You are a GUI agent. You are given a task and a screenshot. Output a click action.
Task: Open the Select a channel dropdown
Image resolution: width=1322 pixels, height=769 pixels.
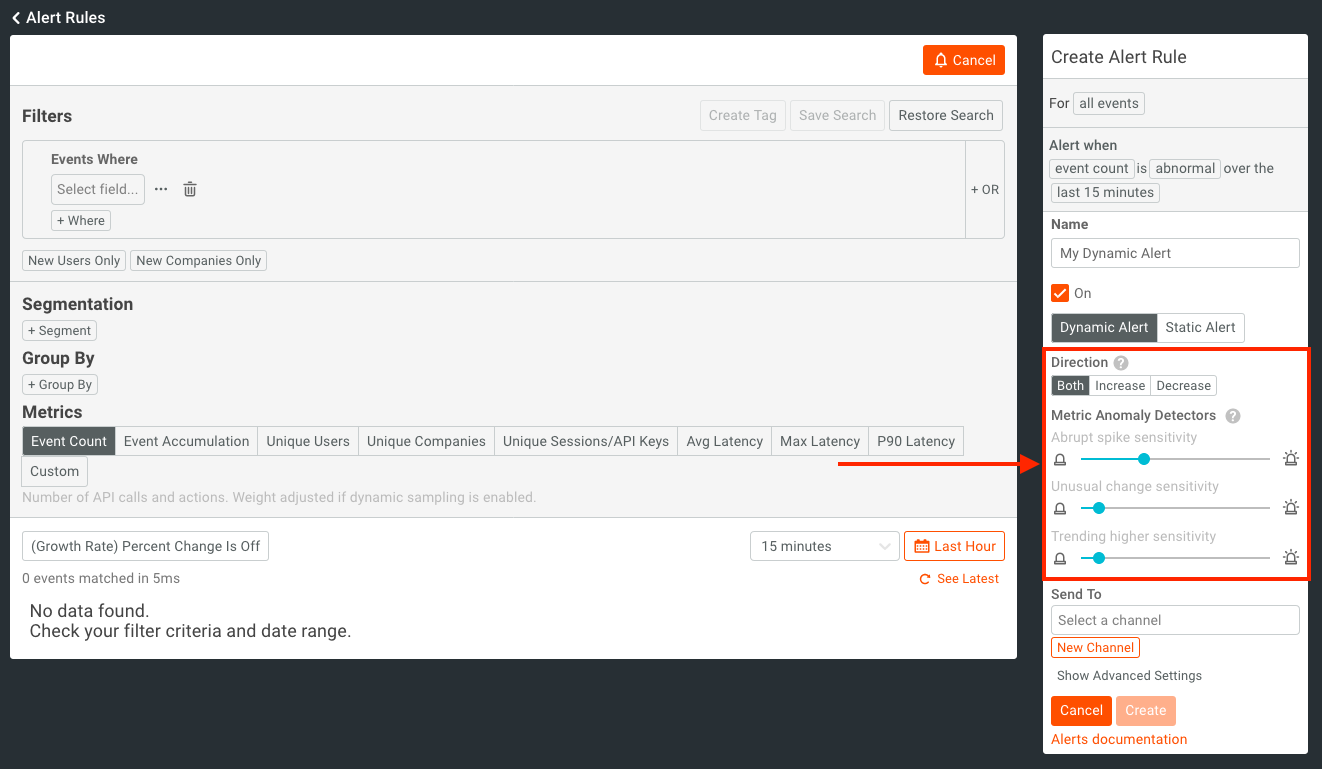tap(1174, 620)
